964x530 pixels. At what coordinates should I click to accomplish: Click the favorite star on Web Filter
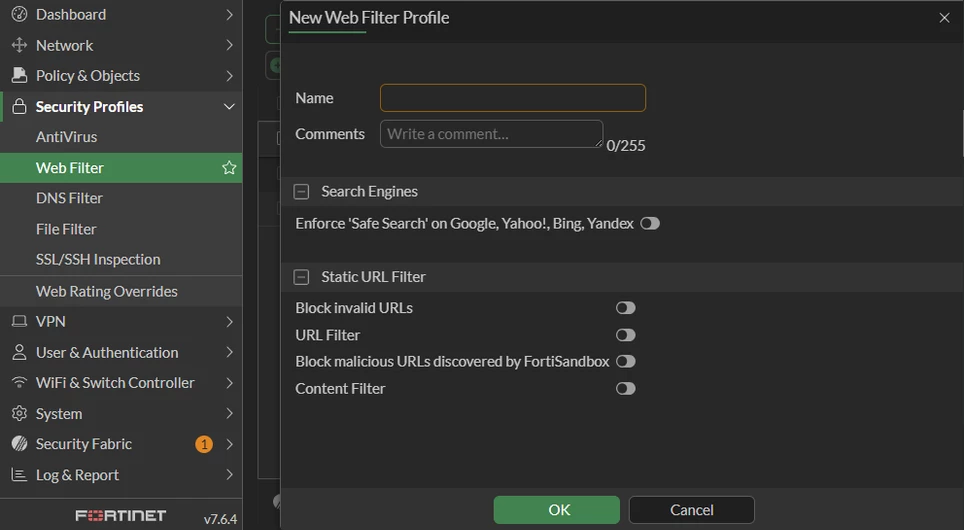(x=229, y=167)
